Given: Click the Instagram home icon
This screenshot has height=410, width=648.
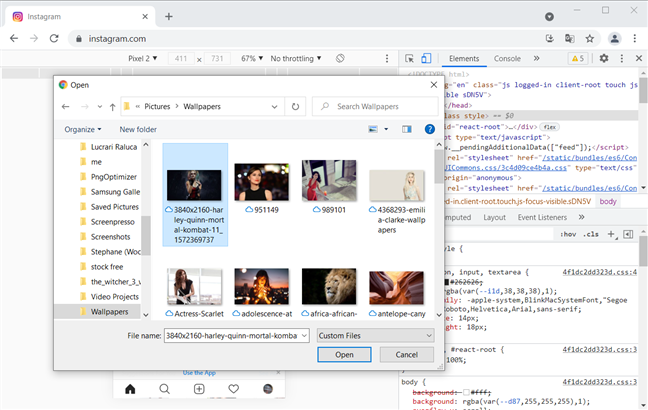Looking at the screenshot, I should [x=129, y=388].
